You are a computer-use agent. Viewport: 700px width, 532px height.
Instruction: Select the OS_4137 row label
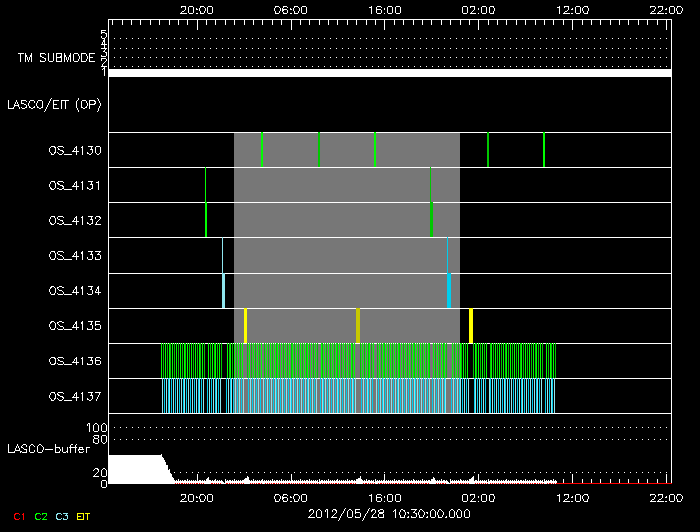click(x=74, y=396)
